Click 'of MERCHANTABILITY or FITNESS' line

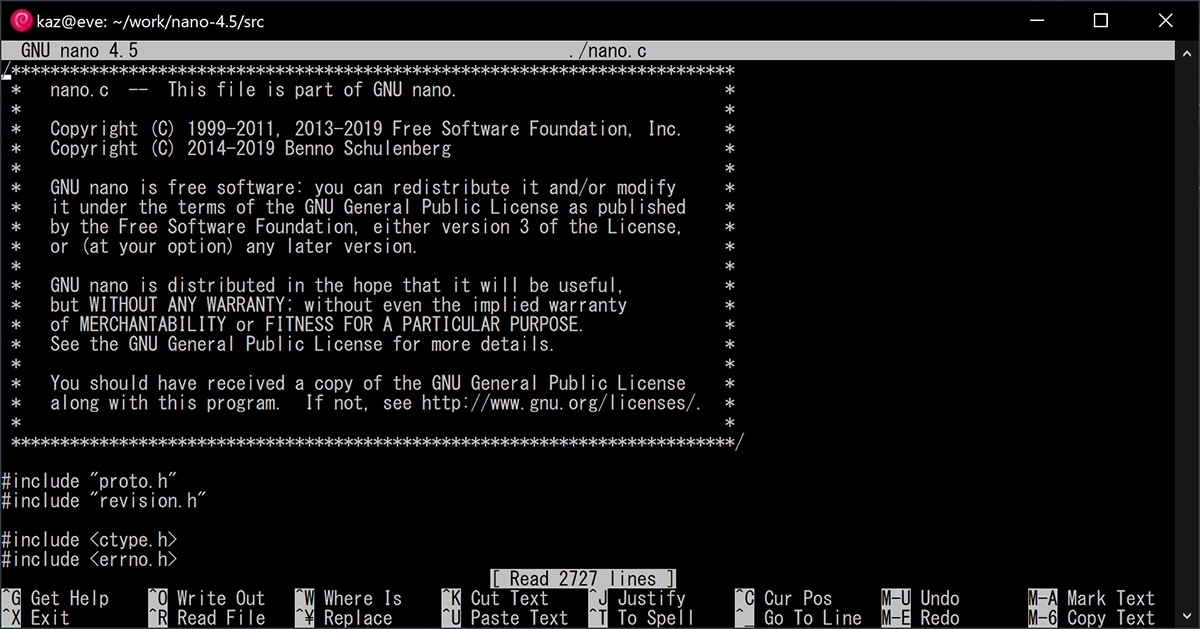coord(317,325)
